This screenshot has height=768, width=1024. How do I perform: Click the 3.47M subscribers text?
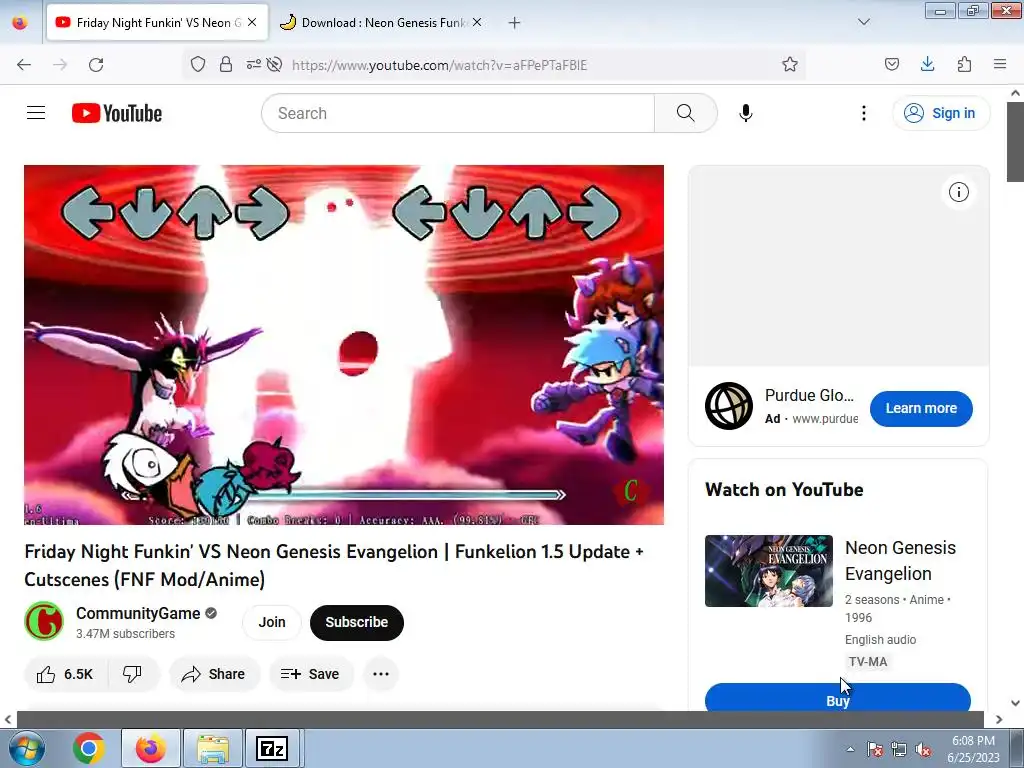(x=125, y=633)
